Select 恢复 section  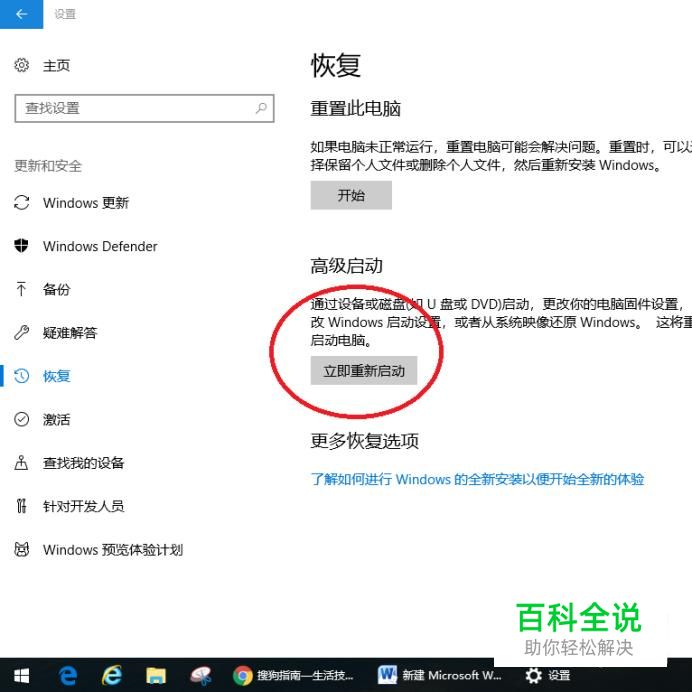point(56,376)
